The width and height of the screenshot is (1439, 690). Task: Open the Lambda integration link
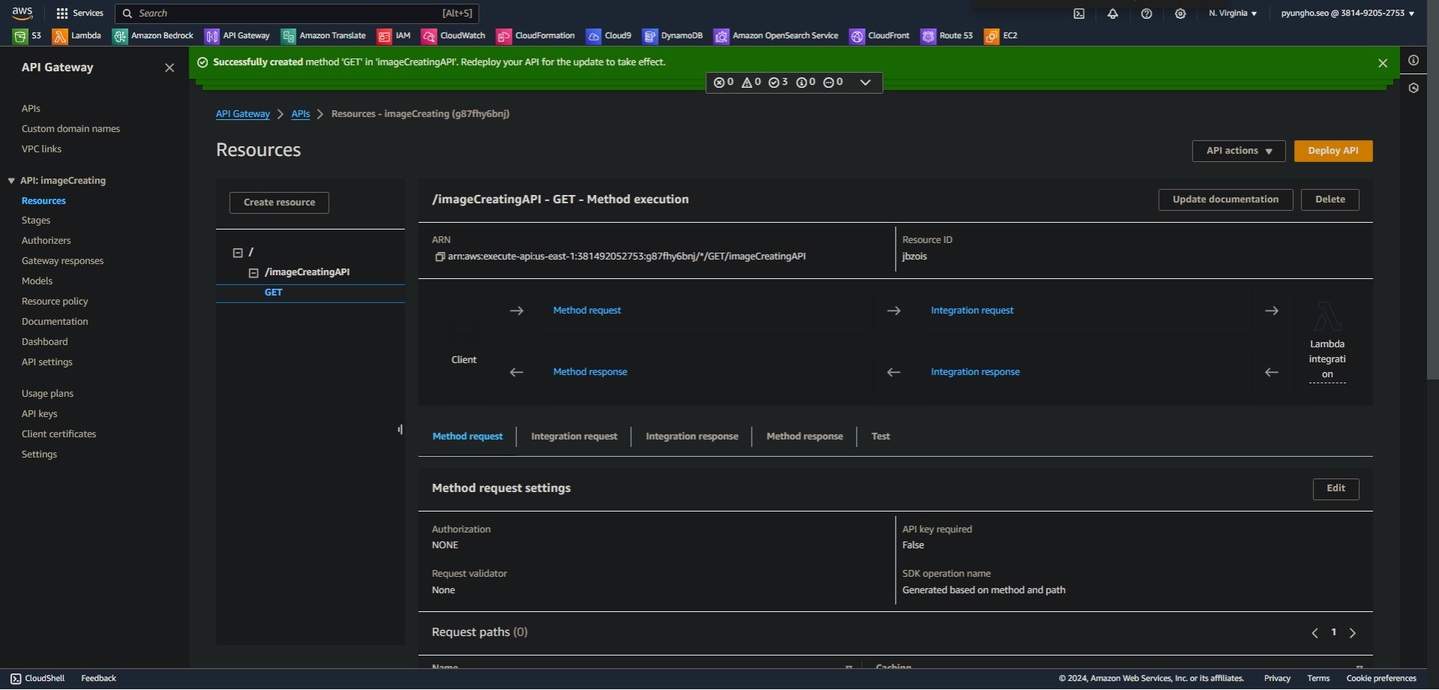click(x=1327, y=359)
